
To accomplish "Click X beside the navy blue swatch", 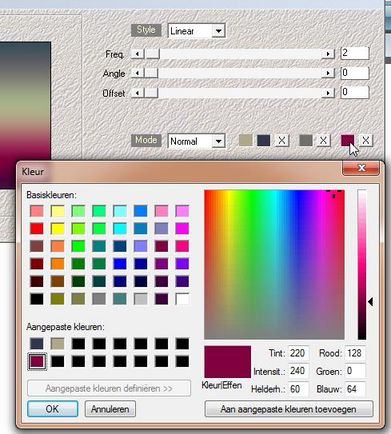I will [282, 140].
